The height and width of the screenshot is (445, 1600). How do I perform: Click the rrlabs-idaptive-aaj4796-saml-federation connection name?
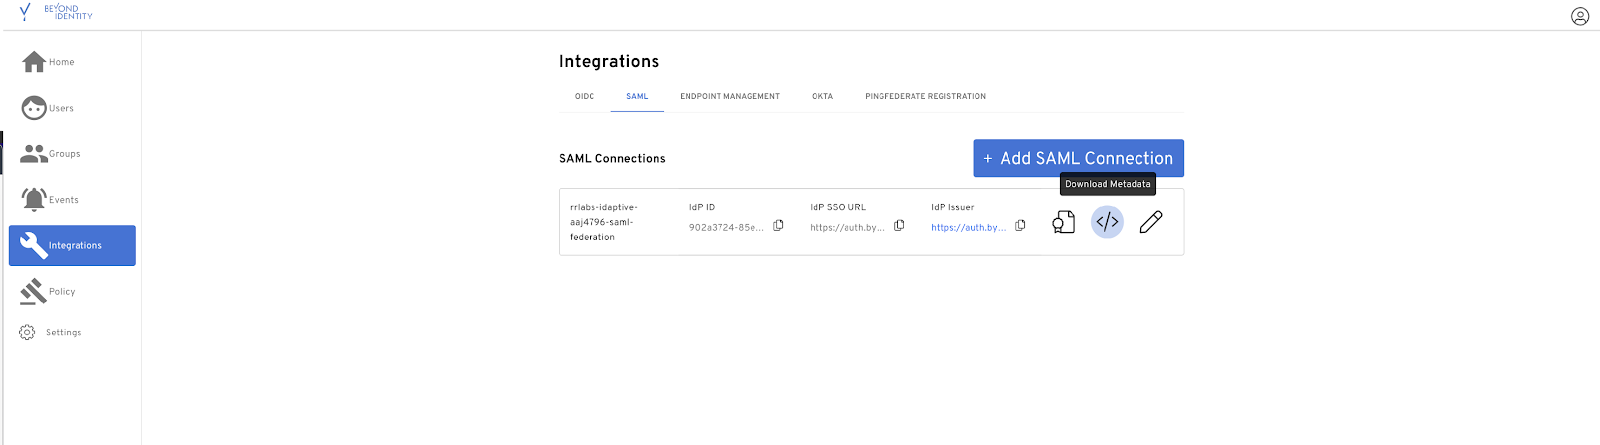(x=603, y=222)
